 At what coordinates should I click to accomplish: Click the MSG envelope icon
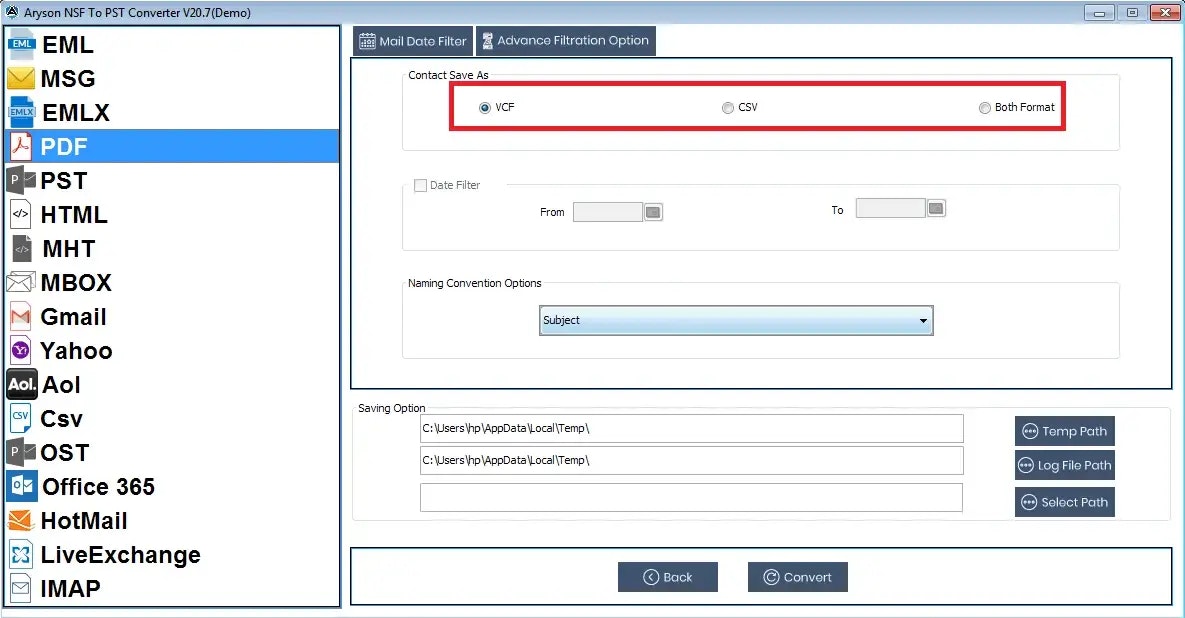[x=20, y=79]
